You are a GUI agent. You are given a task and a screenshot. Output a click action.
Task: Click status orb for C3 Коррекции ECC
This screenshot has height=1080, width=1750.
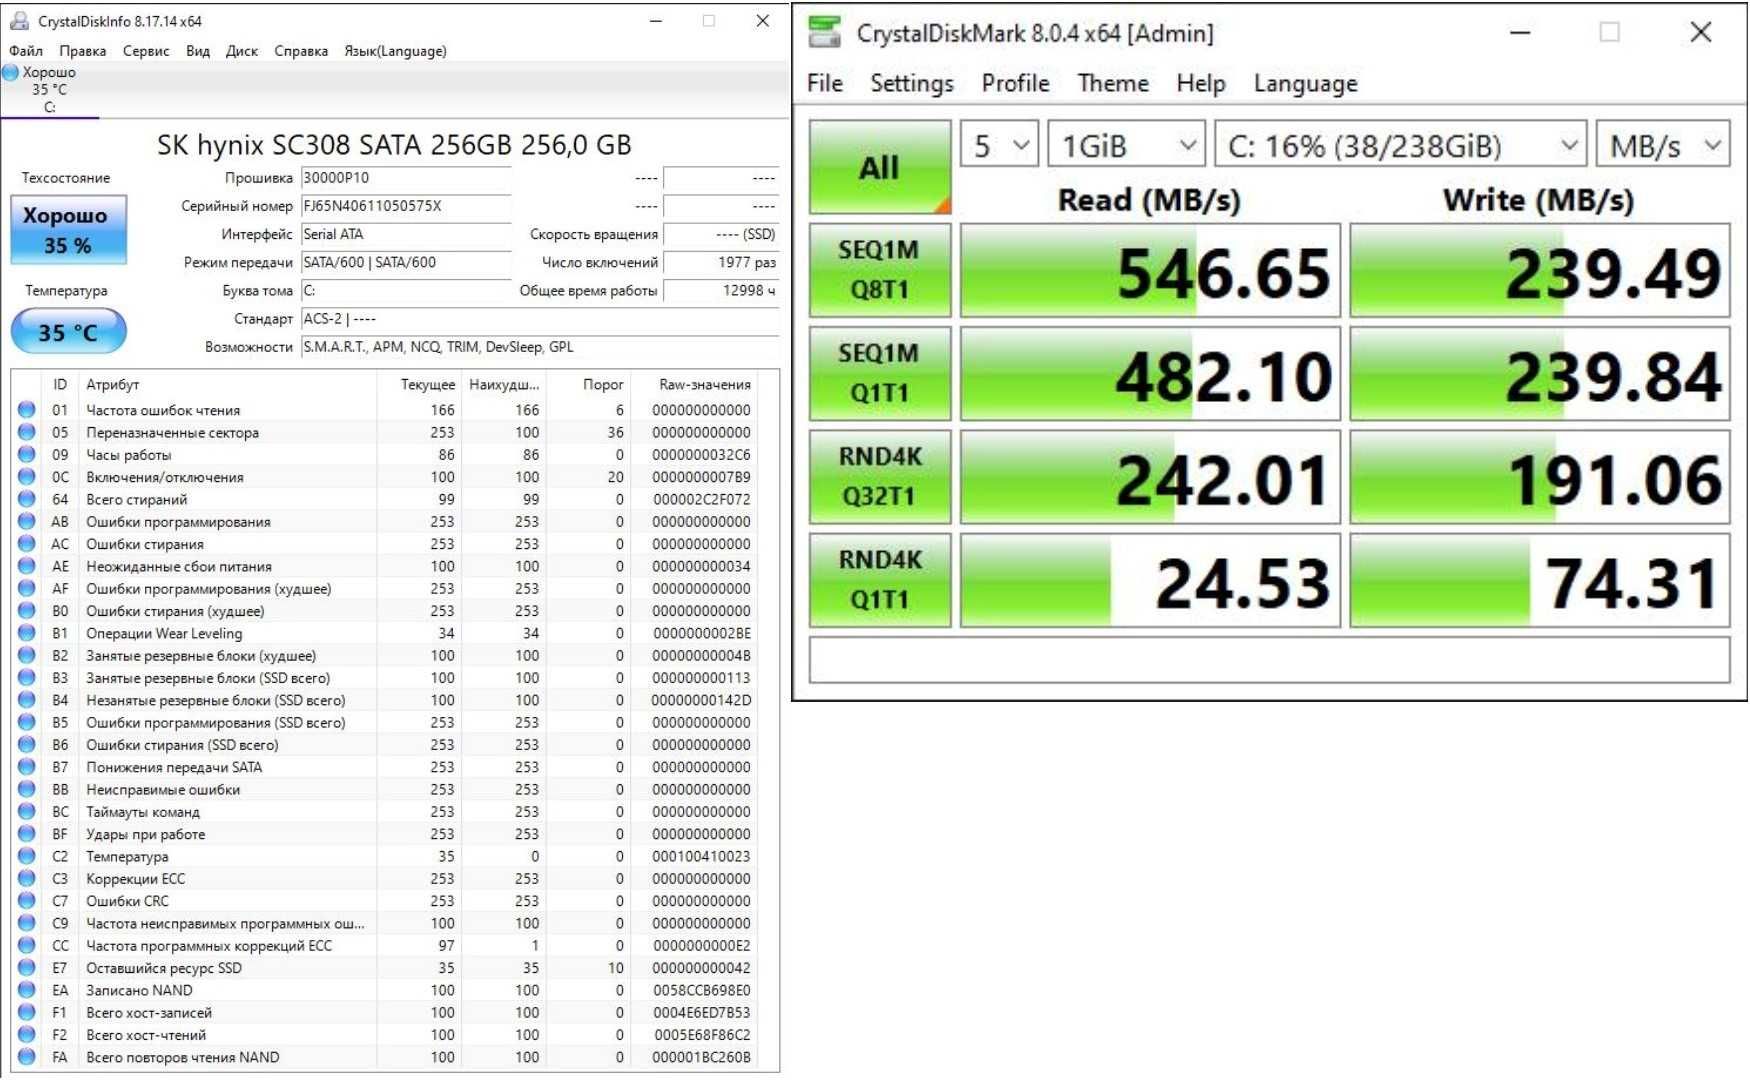(27, 878)
